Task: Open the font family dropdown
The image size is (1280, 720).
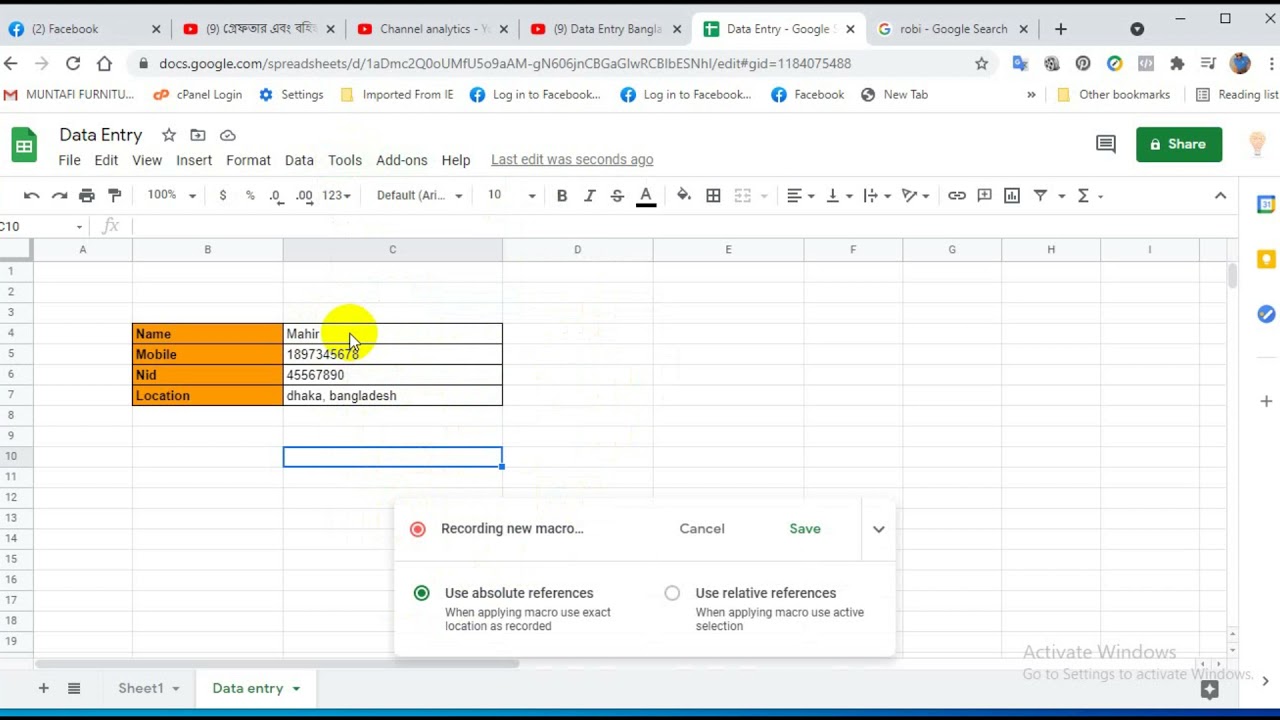Action: click(x=419, y=196)
